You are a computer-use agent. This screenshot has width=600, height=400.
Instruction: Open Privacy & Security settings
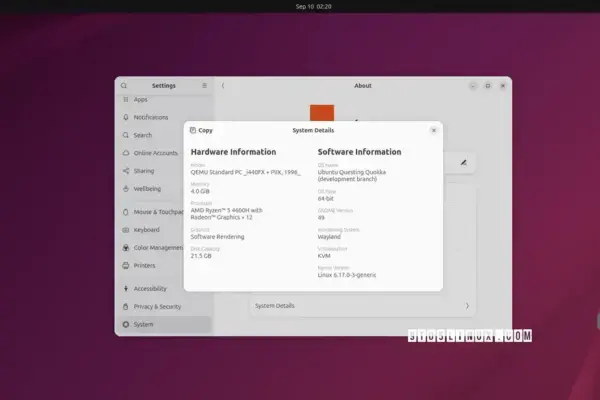point(164,306)
